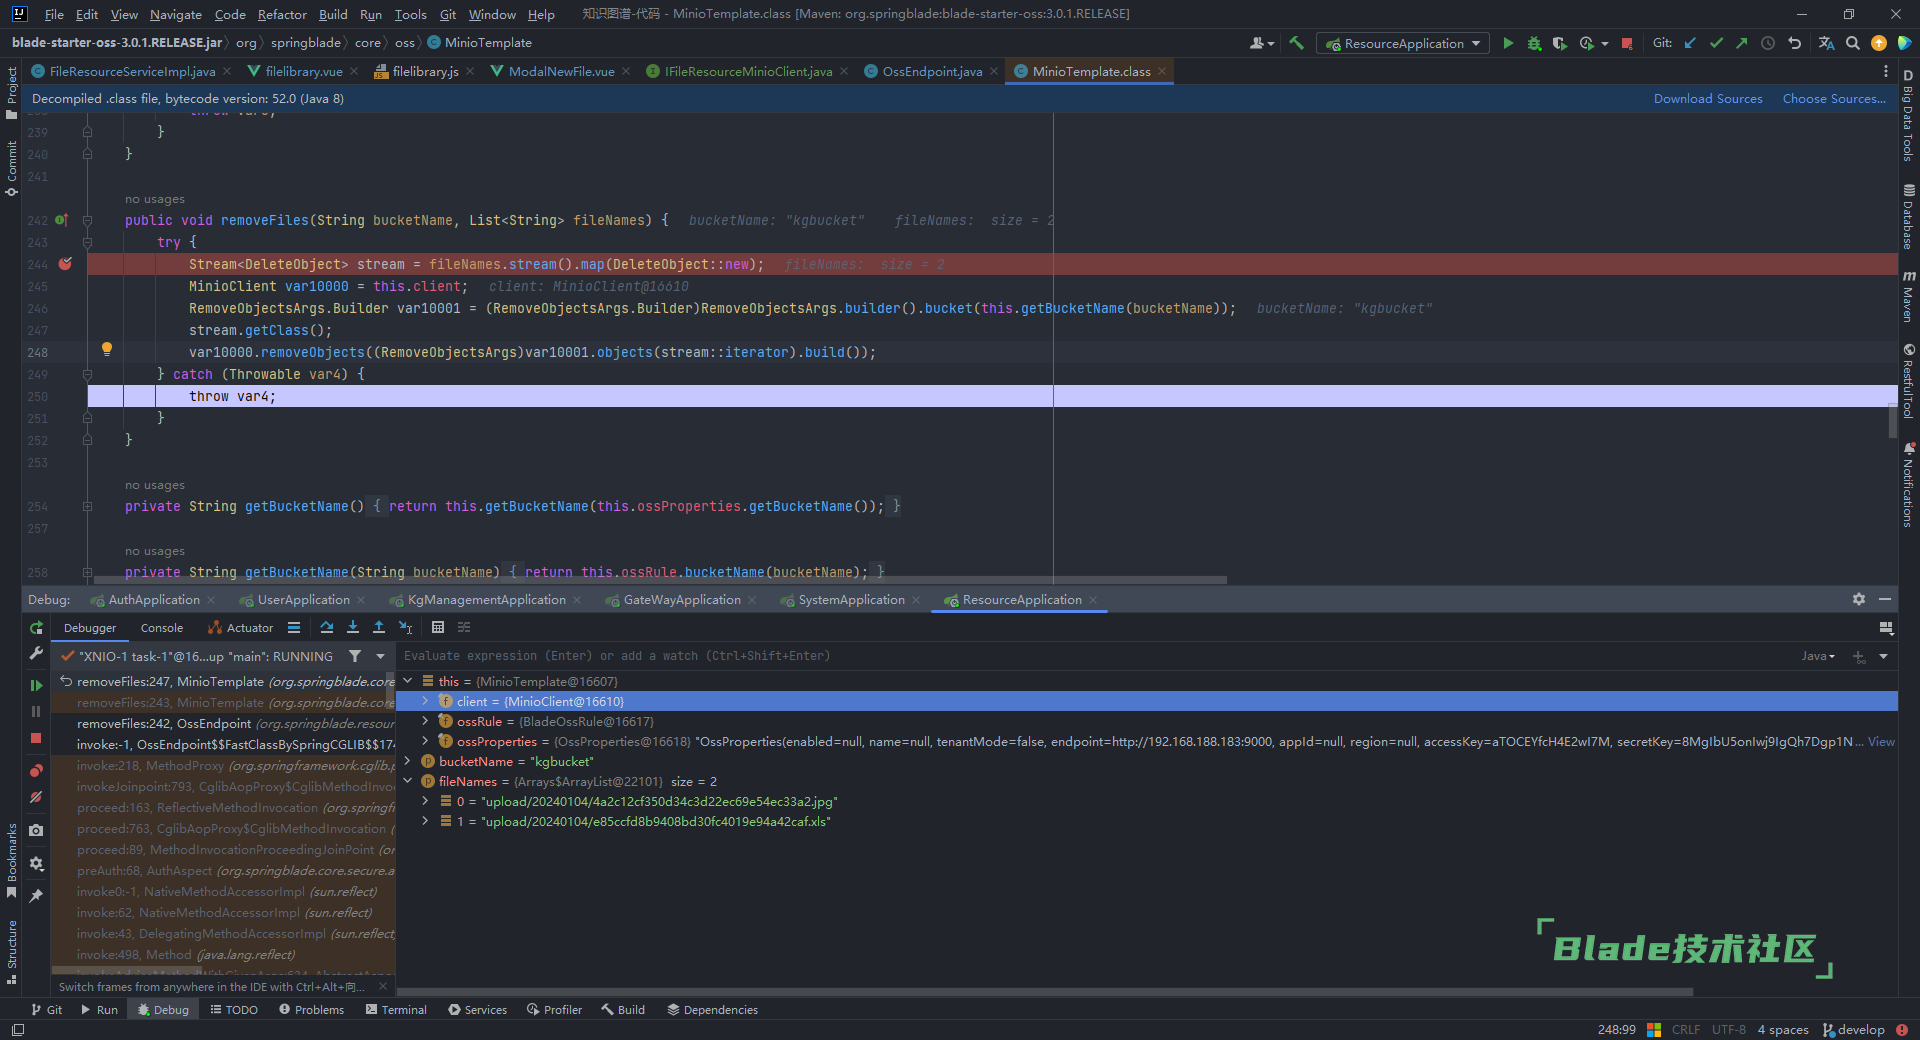The image size is (1920, 1040).
Task: Toggle the Database tool window on the right stripe
Action: coord(1908,217)
